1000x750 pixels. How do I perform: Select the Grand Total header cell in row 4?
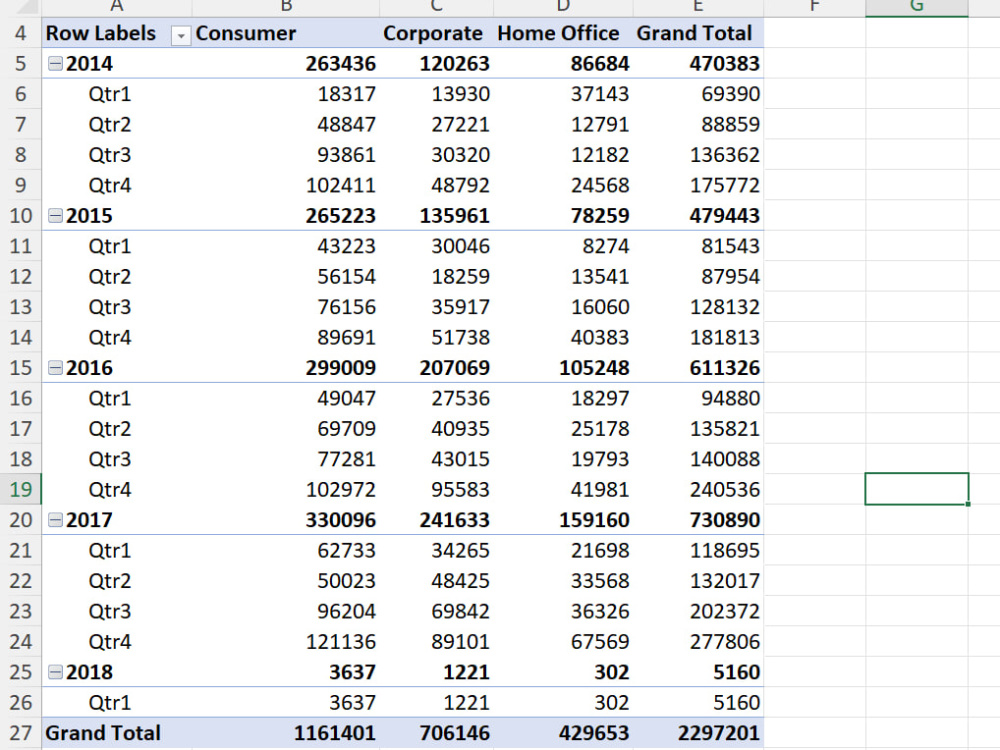(x=698, y=33)
